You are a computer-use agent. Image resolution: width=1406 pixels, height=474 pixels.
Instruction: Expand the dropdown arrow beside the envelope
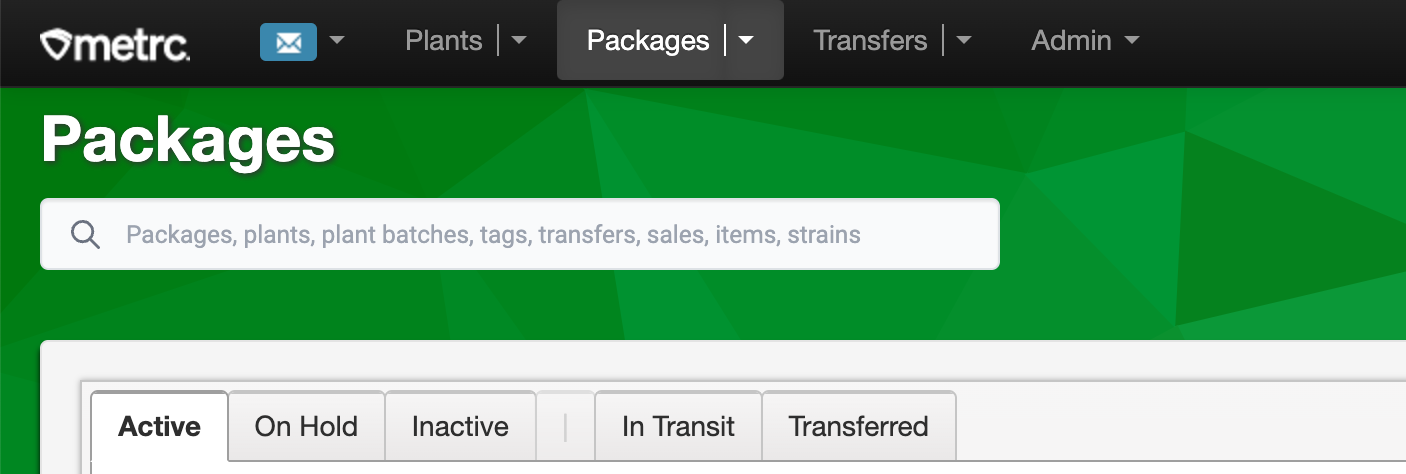[x=337, y=41]
